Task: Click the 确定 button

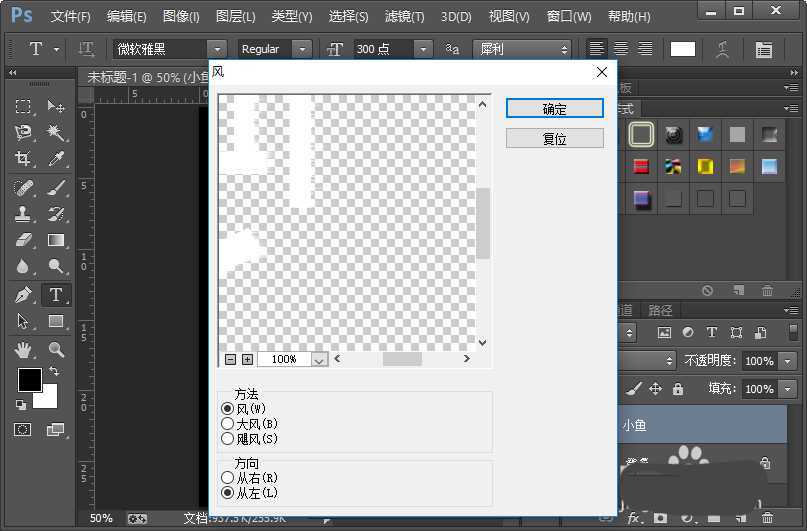Action: click(x=554, y=109)
